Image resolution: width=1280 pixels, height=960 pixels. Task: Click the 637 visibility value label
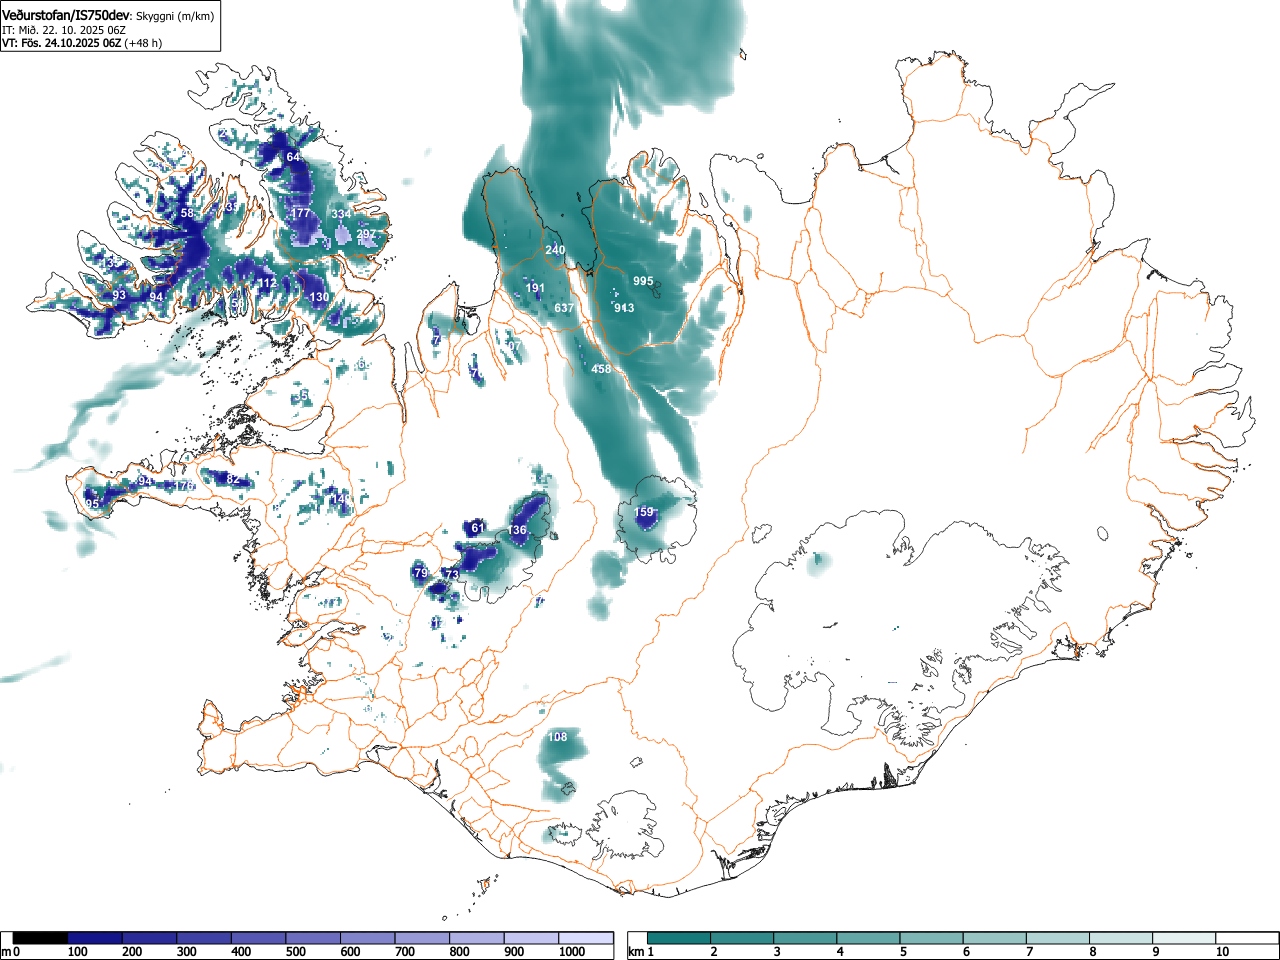tap(564, 308)
